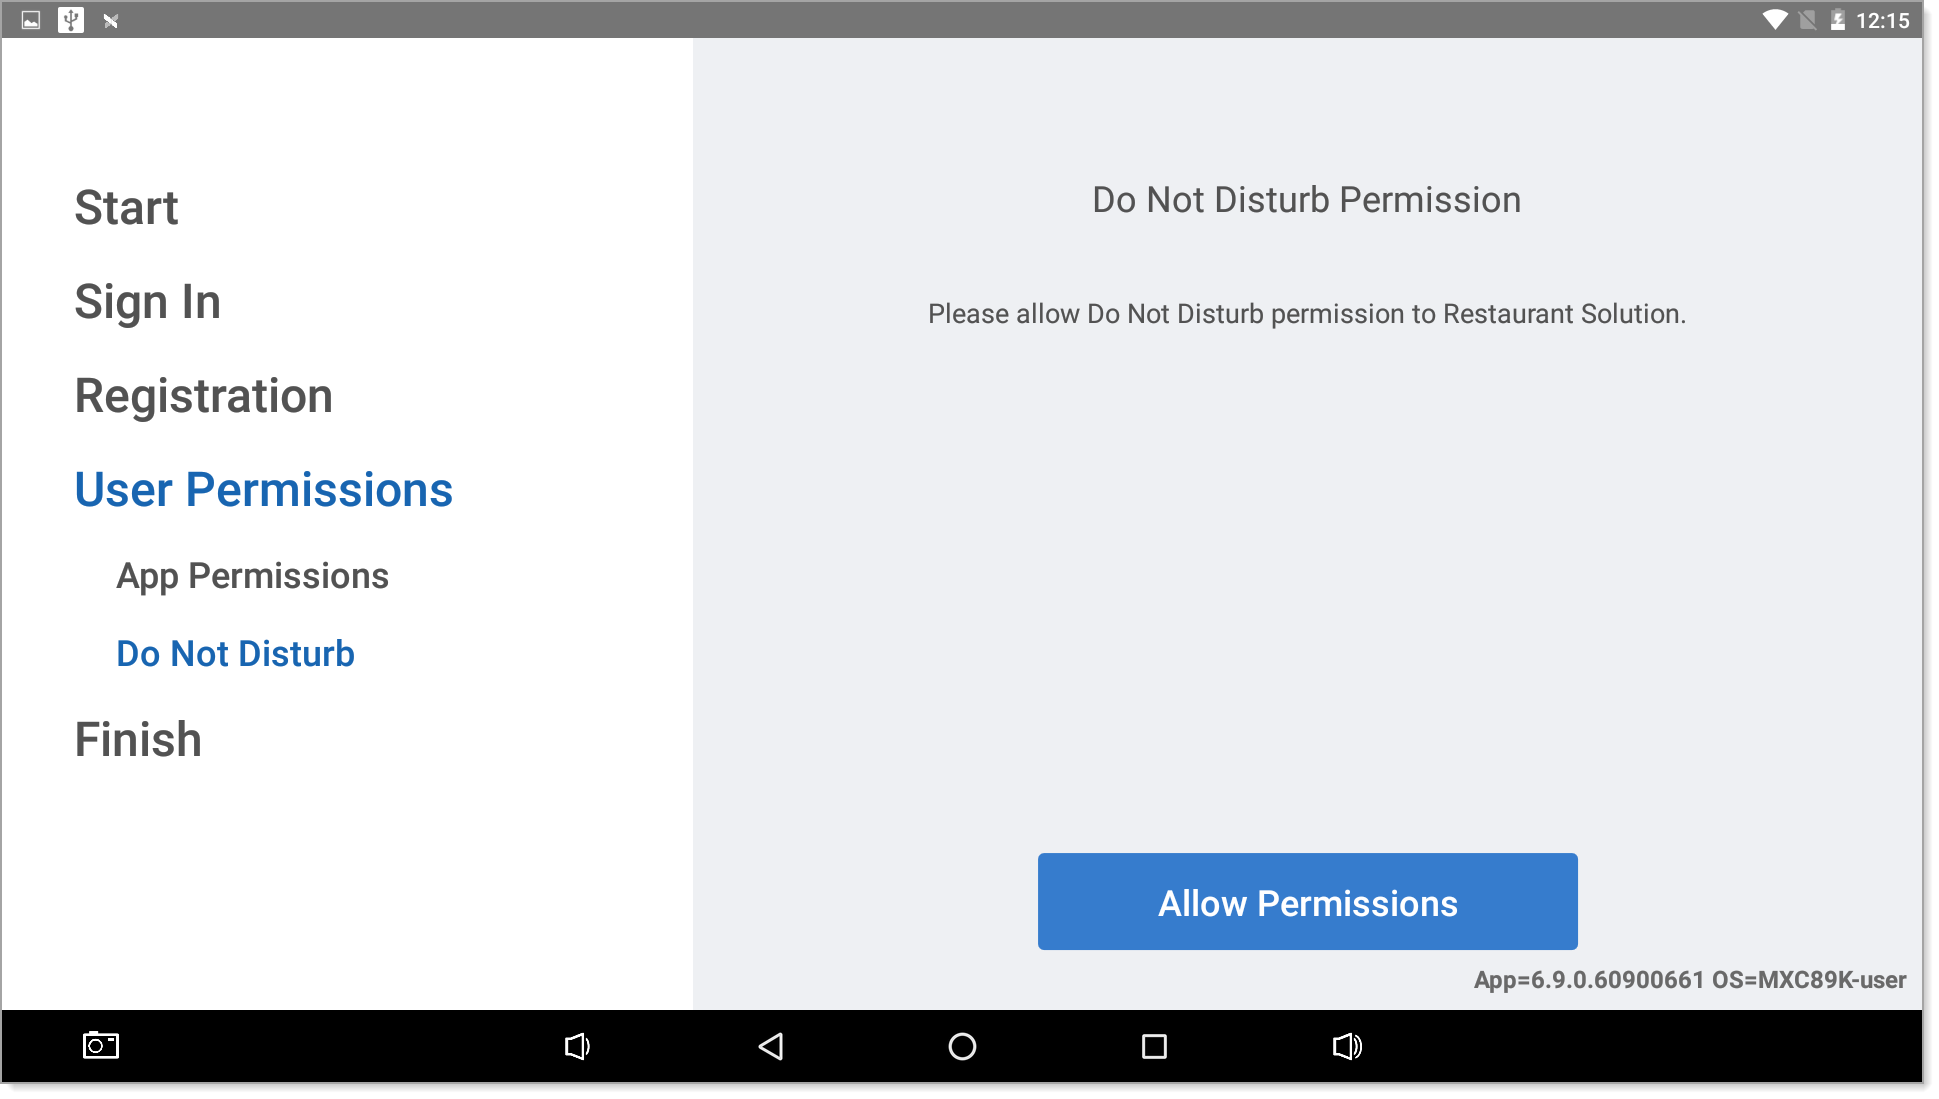Image resolution: width=1939 pixels, height=1099 pixels.
Task: Expand the User Permissions section
Action: [x=264, y=490]
